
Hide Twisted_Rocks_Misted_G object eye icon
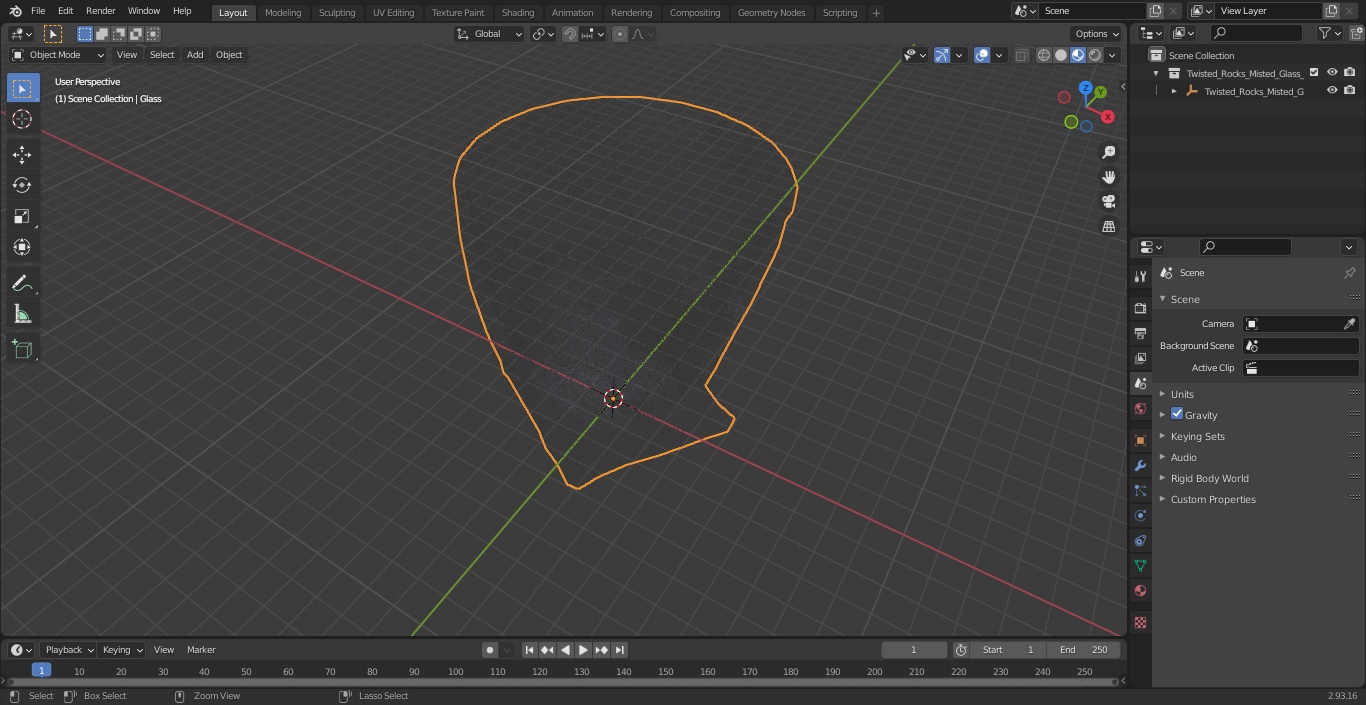click(1332, 90)
